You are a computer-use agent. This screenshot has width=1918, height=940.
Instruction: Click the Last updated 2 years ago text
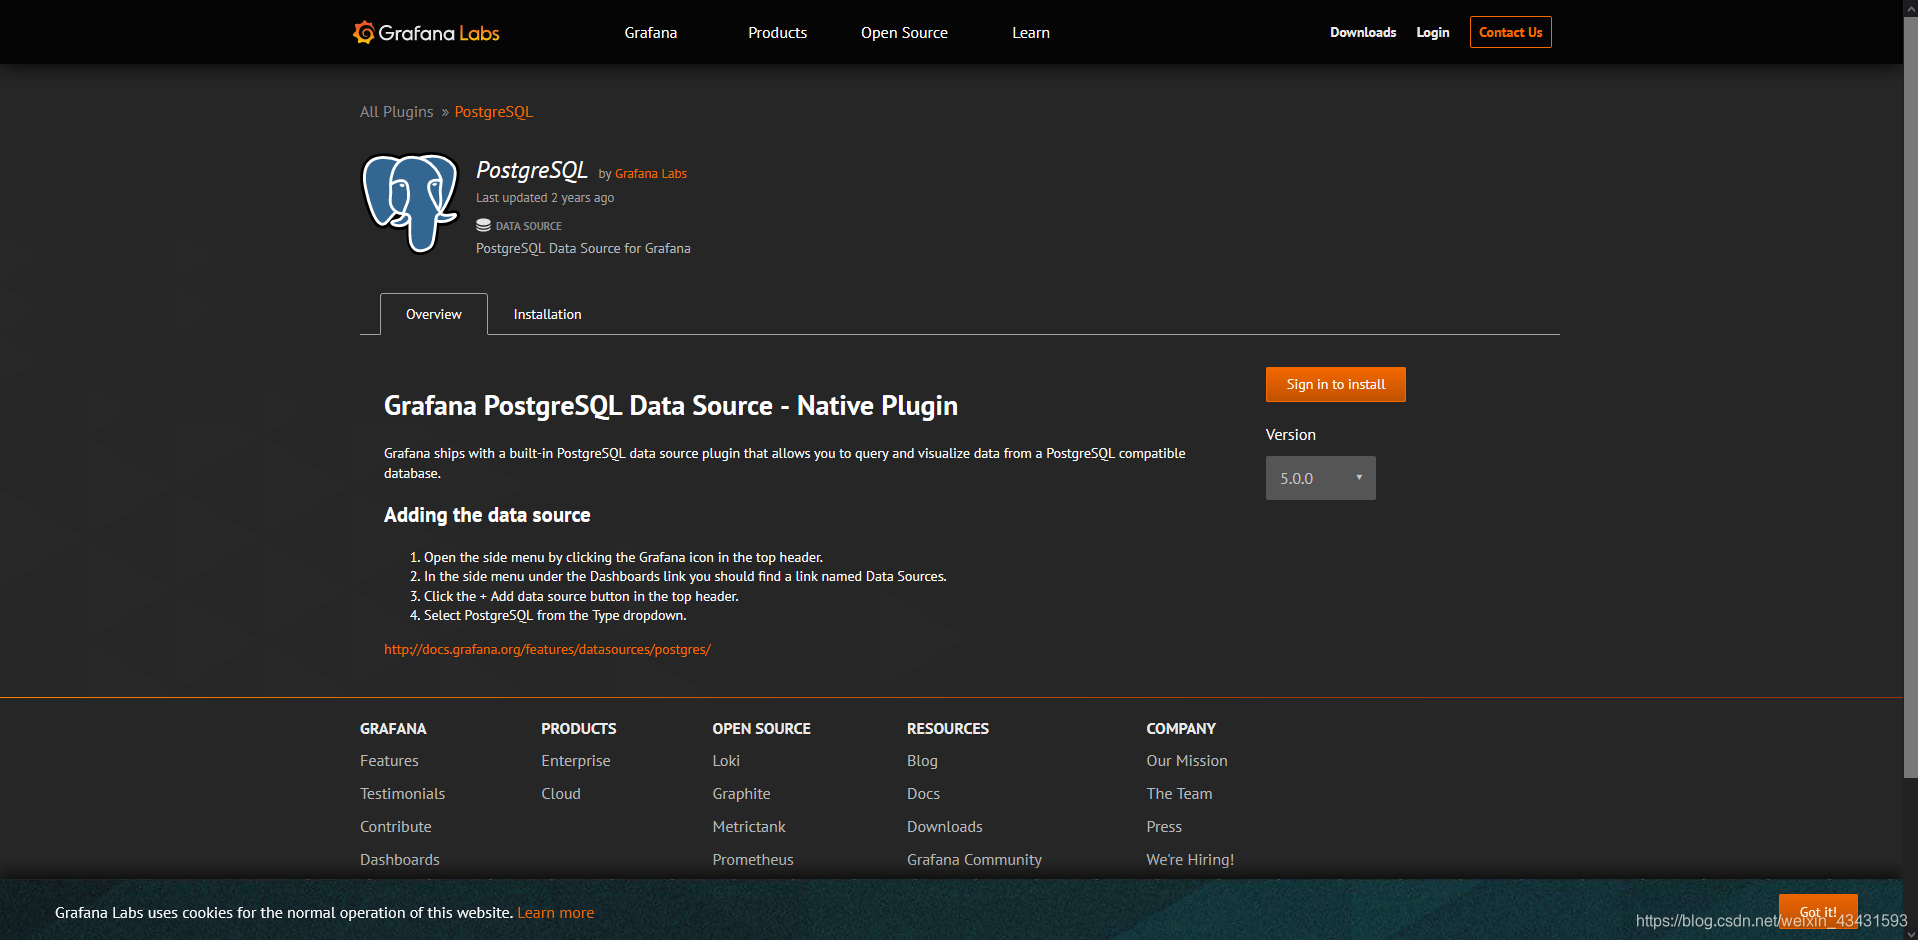(545, 198)
